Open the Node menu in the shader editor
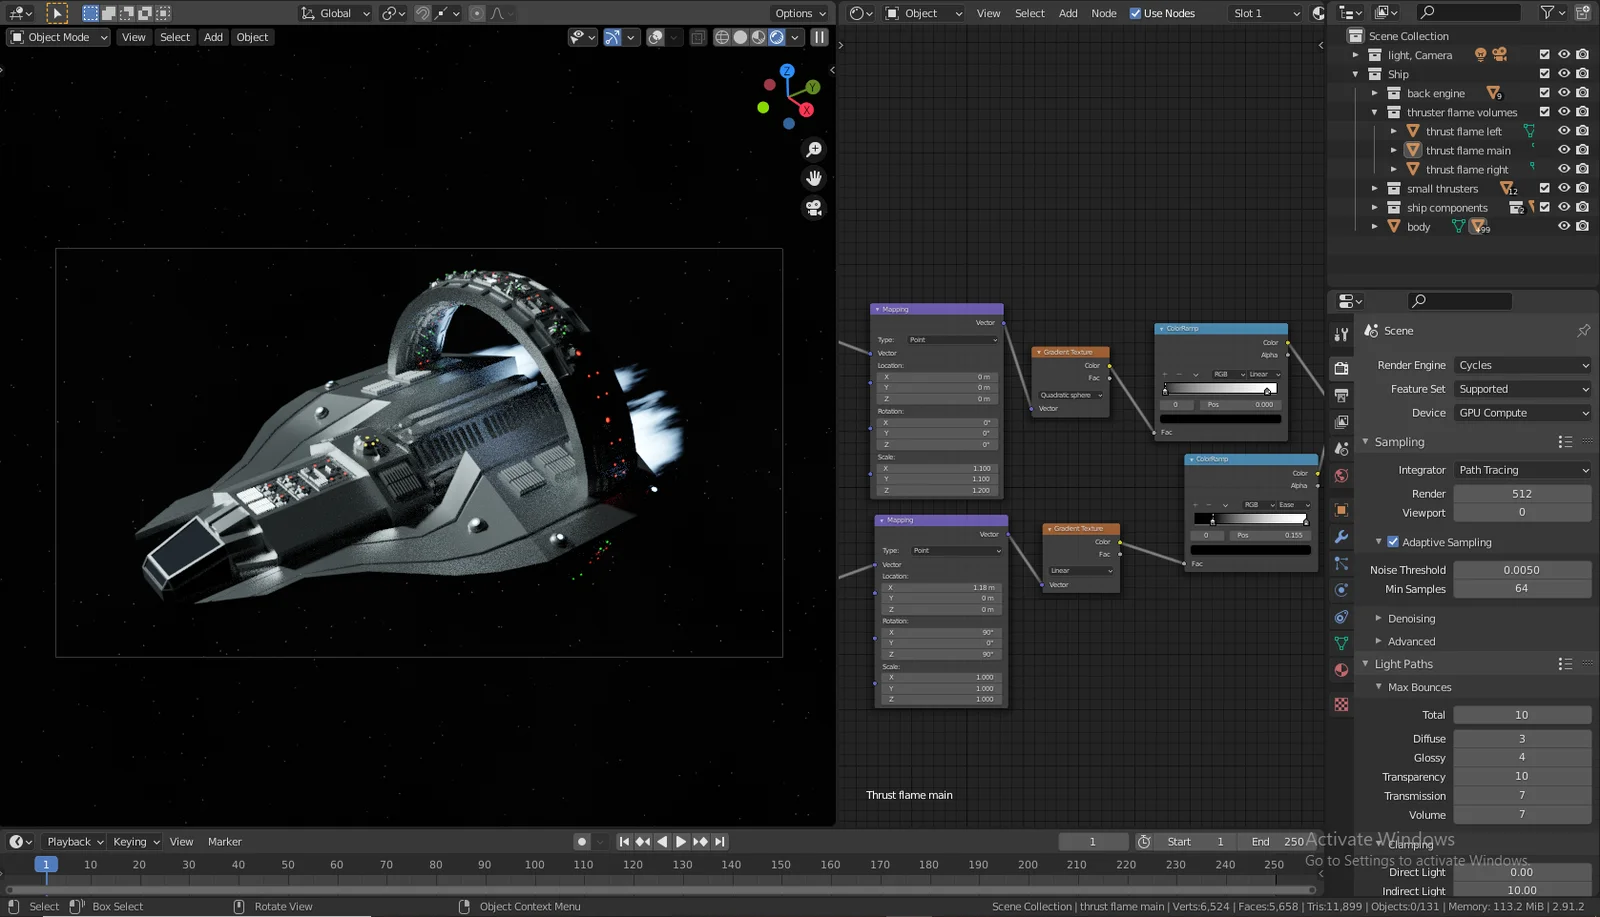Viewport: 1600px width, 917px height. click(x=1103, y=13)
